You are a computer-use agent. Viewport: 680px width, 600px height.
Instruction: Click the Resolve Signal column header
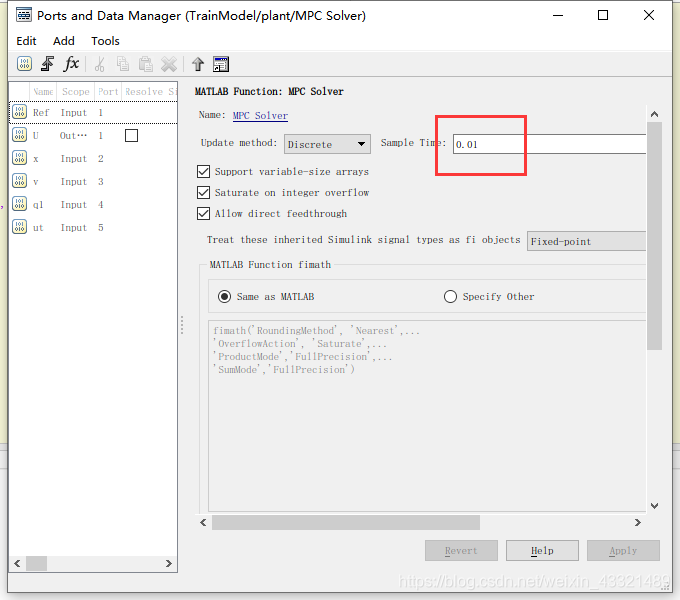[x=150, y=91]
